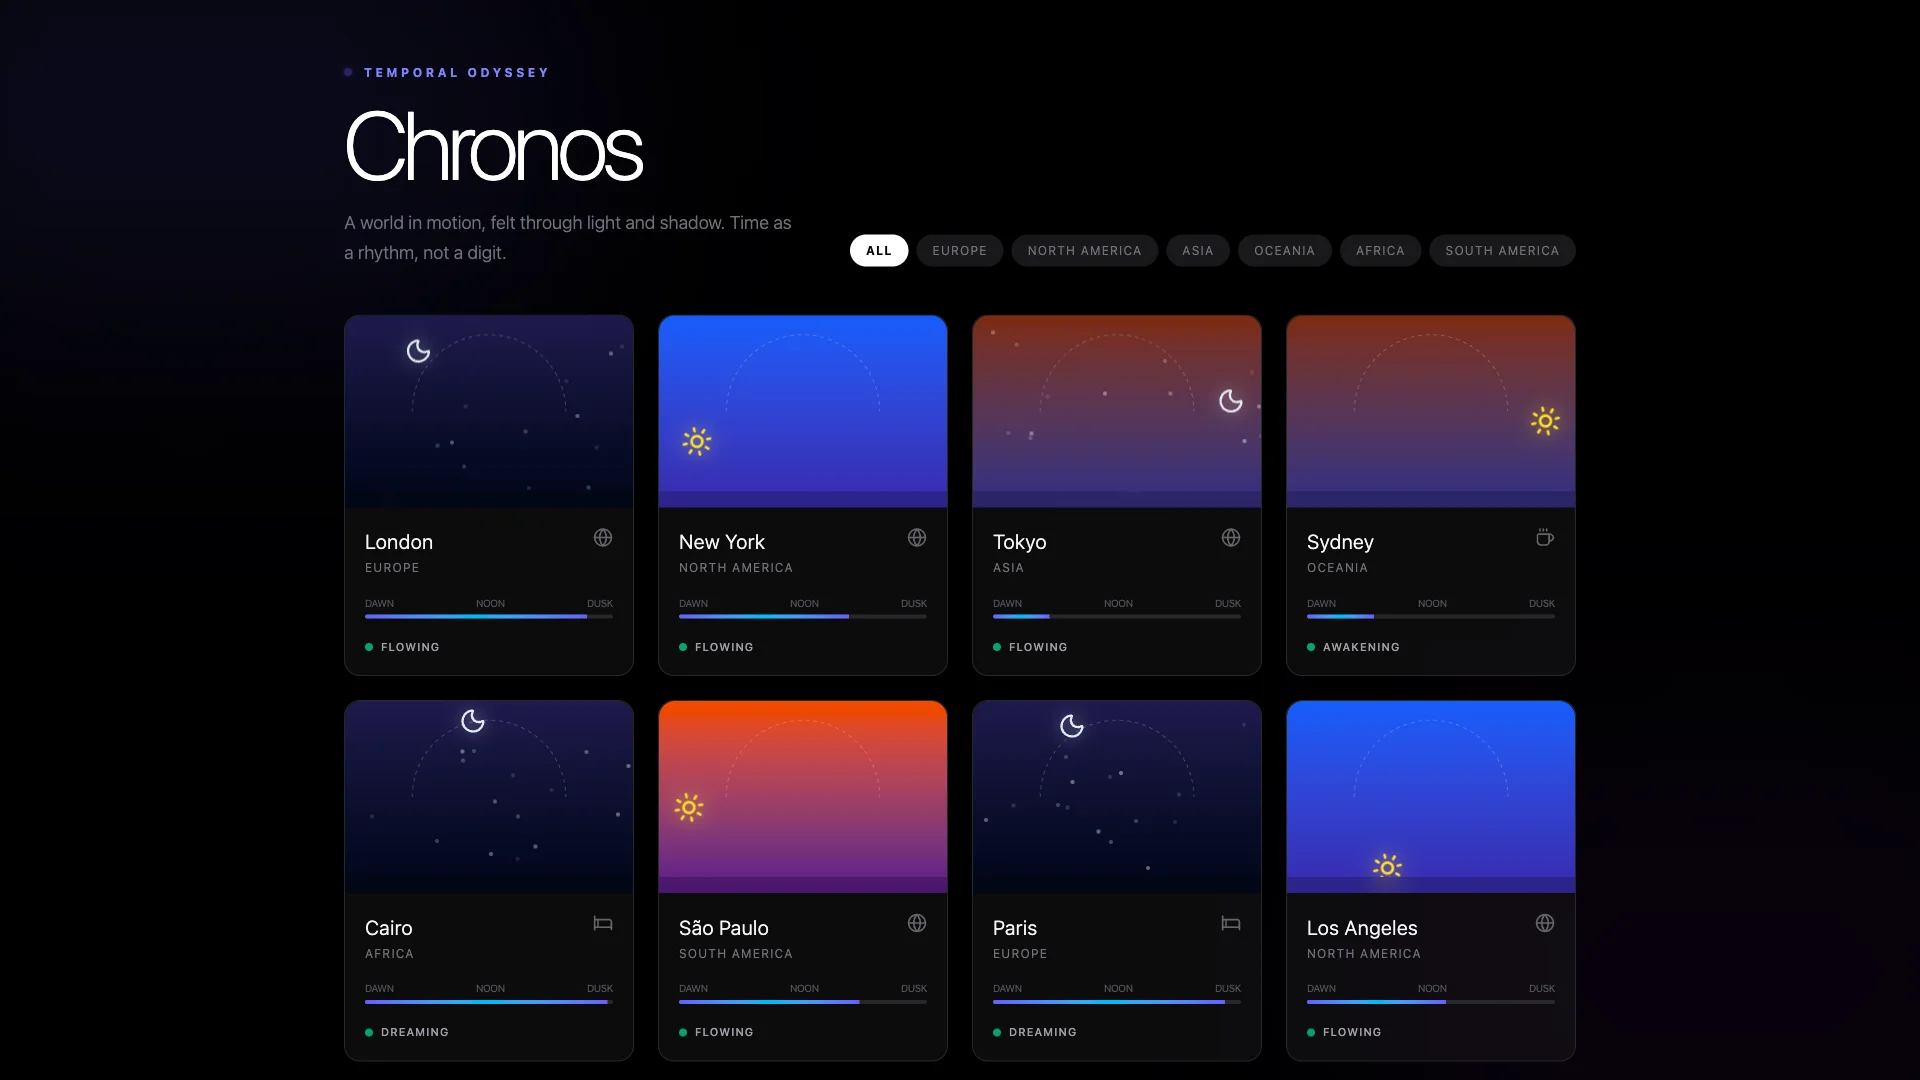Click the globe icon on the Tokyo card
Screen dimensions: 1920x1080
click(x=1231, y=538)
